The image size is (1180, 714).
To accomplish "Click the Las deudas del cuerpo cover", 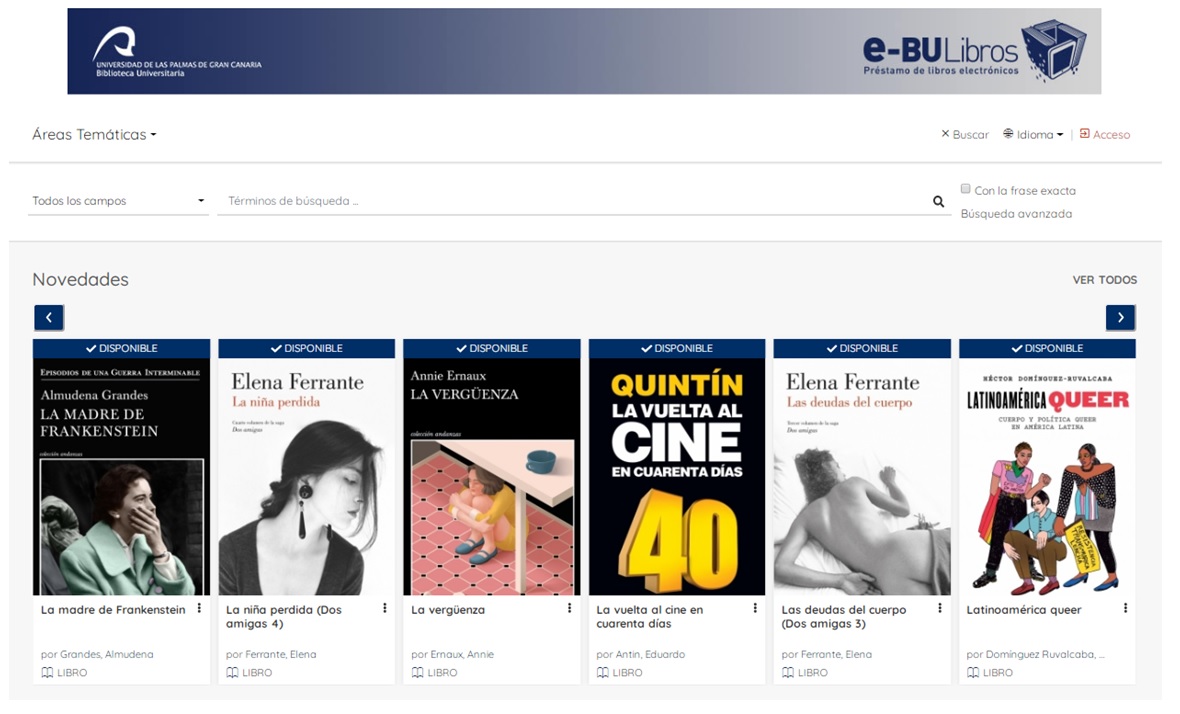I will (x=862, y=476).
